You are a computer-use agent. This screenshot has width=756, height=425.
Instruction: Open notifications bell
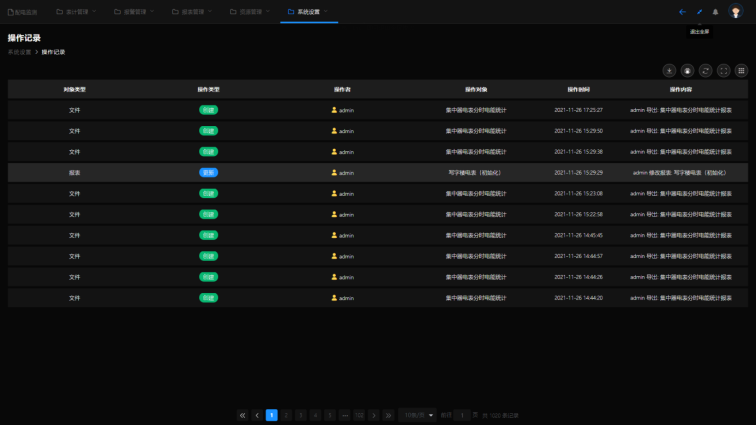(x=716, y=12)
